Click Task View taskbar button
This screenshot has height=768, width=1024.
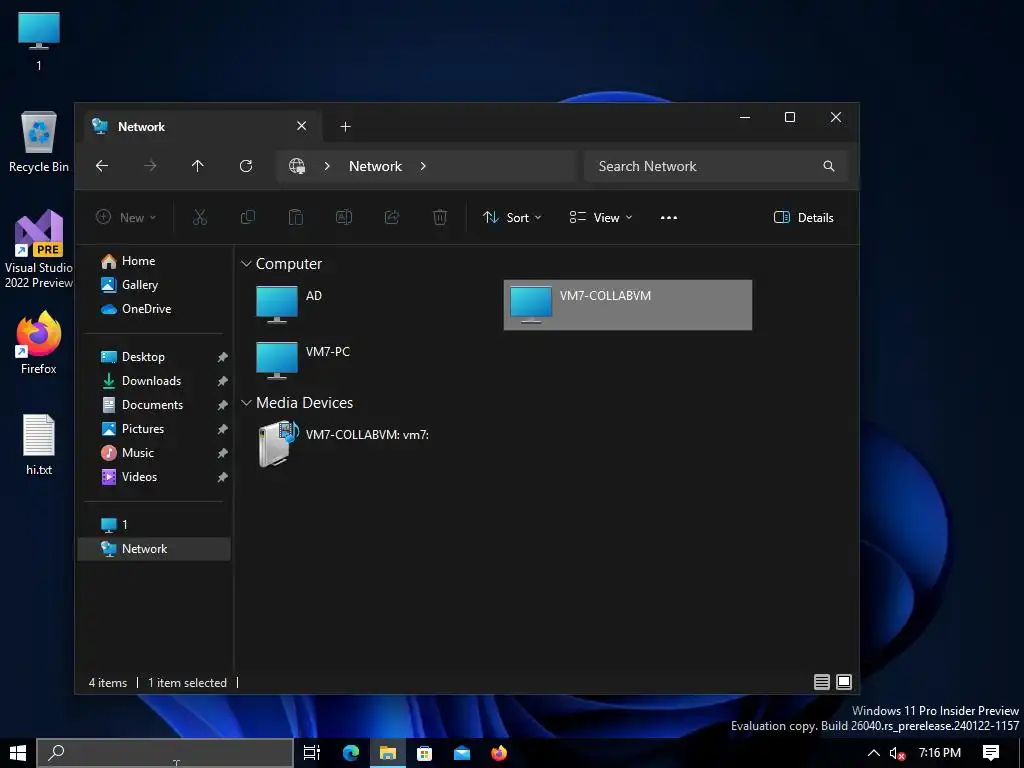pyautogui.click(x=312, y=753)
